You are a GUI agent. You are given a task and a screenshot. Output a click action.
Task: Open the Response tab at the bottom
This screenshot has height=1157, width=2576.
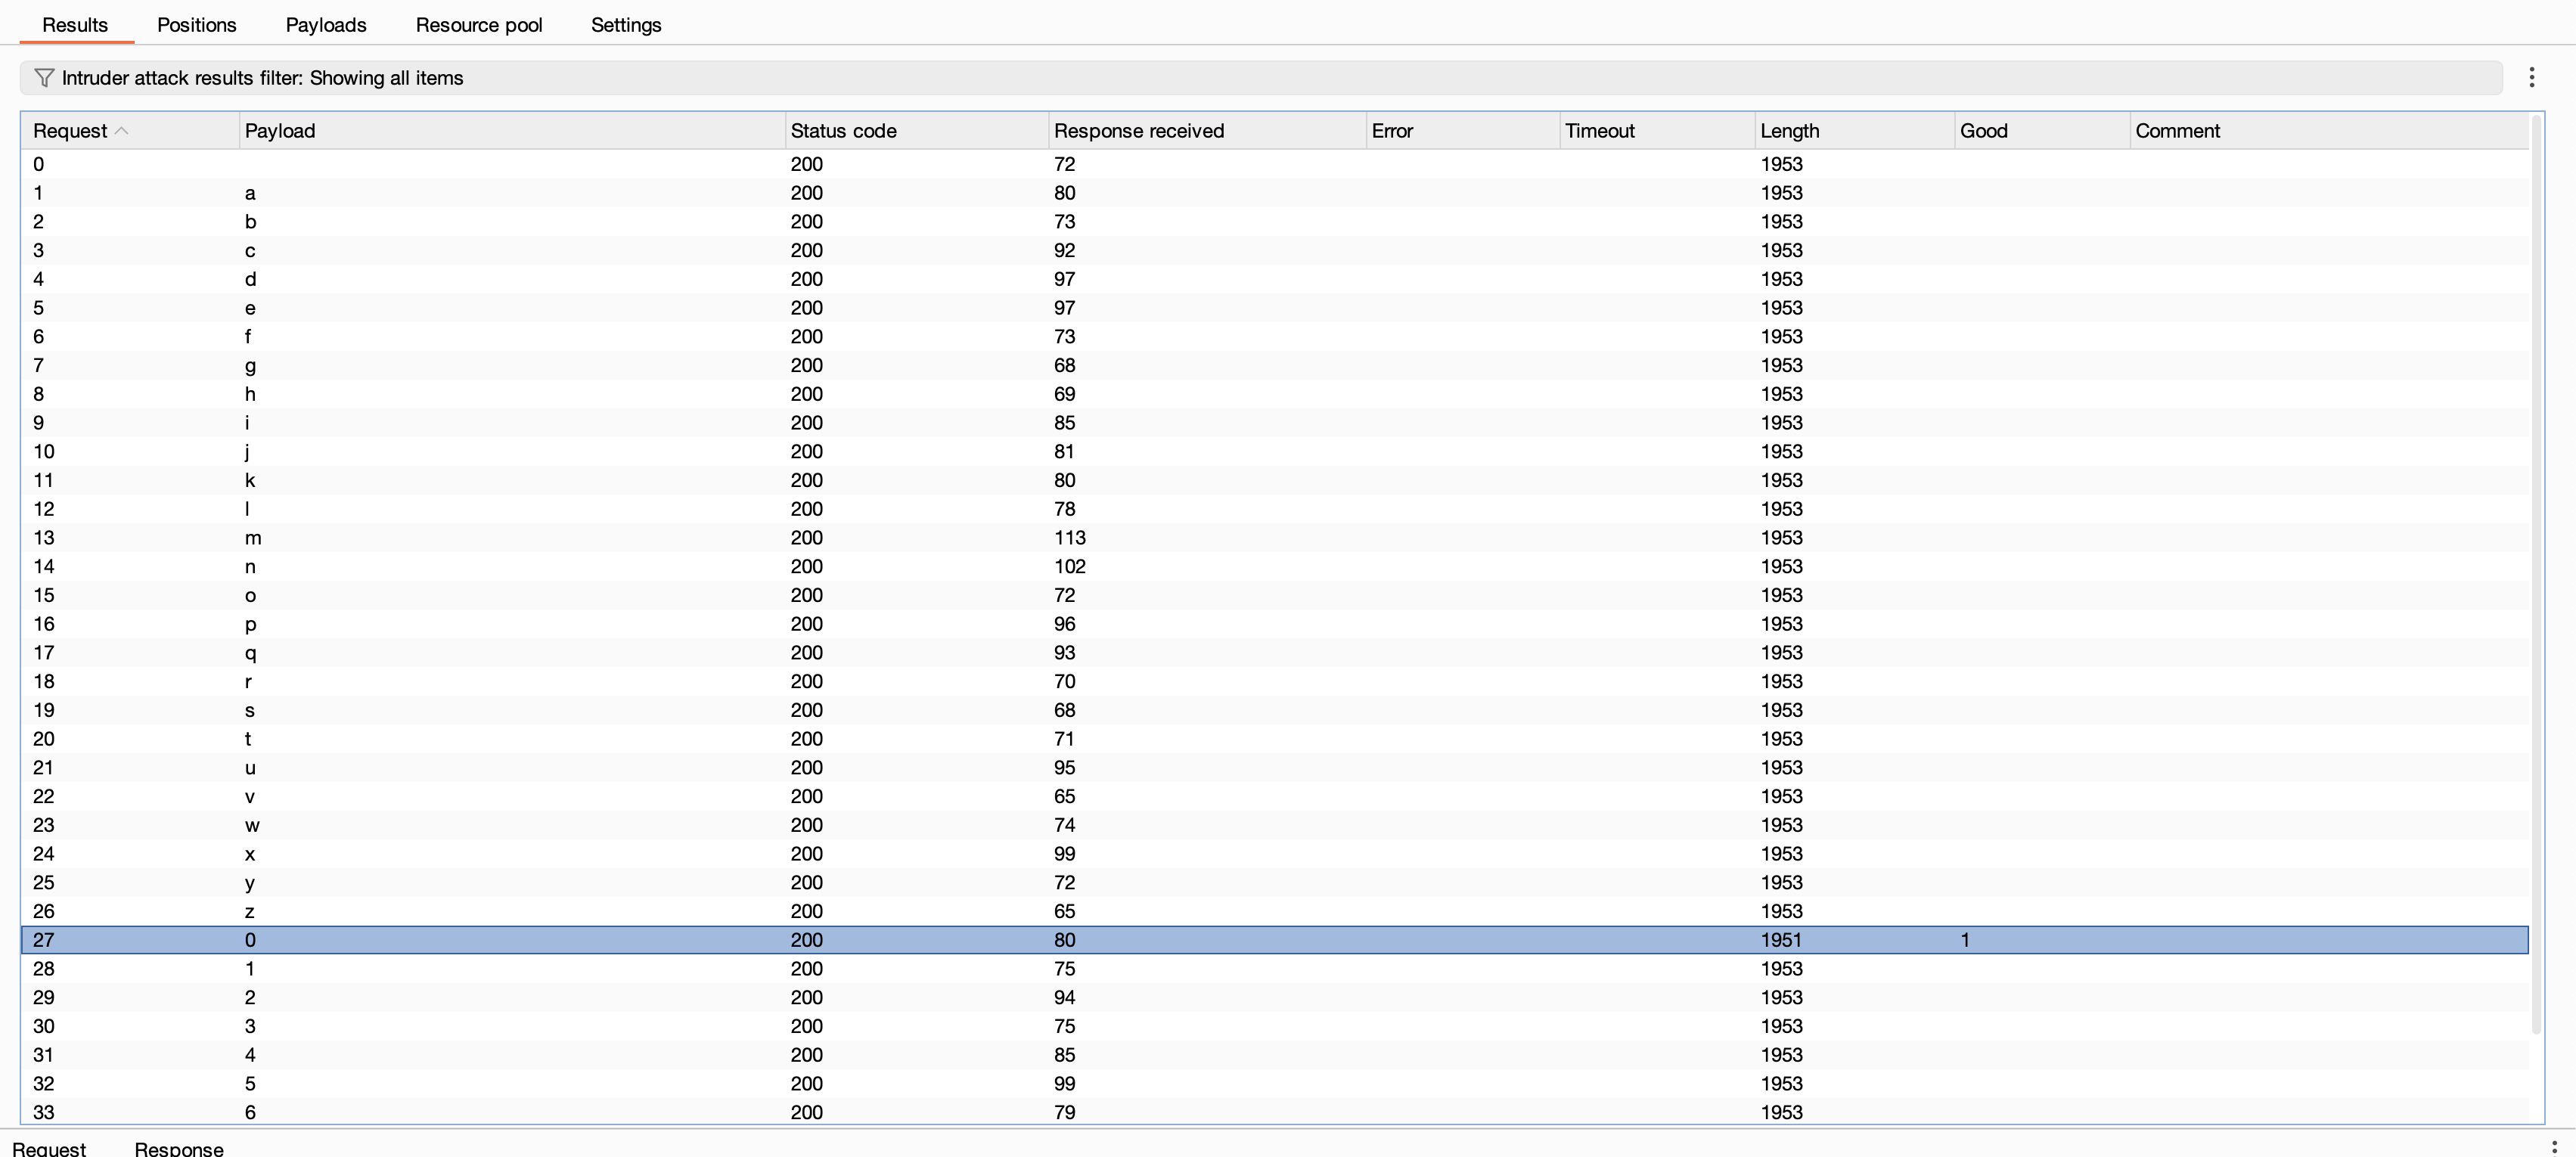(x=179, y=1148)
